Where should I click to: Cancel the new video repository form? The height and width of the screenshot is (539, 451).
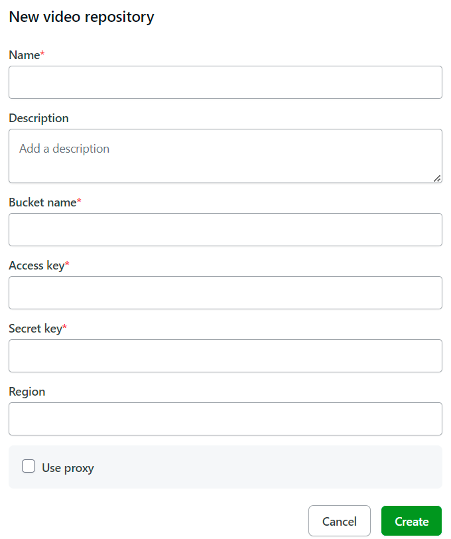(339, 521)
